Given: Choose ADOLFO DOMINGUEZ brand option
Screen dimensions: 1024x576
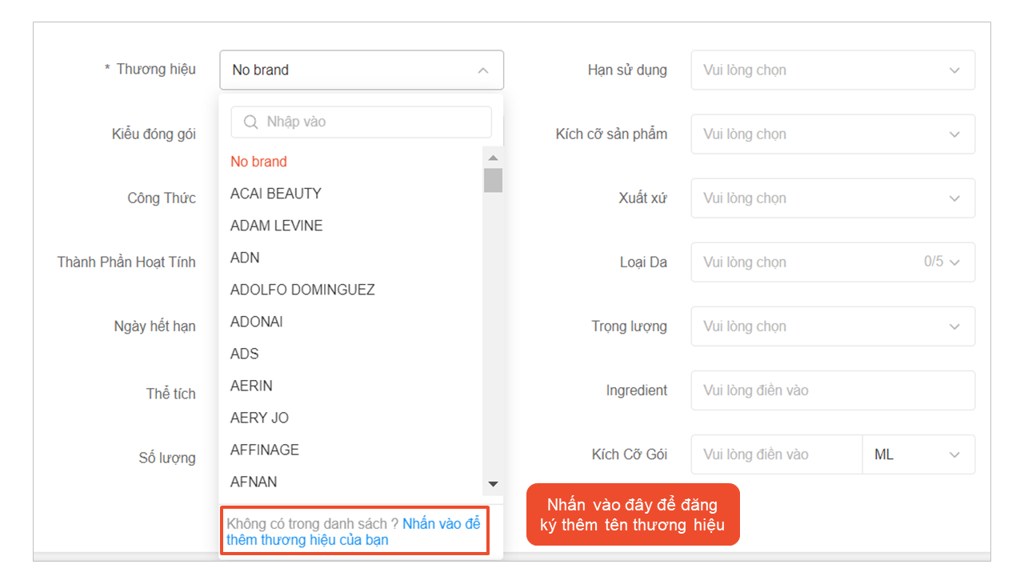Looking at the screenshot, I should (x=302, y=289).
